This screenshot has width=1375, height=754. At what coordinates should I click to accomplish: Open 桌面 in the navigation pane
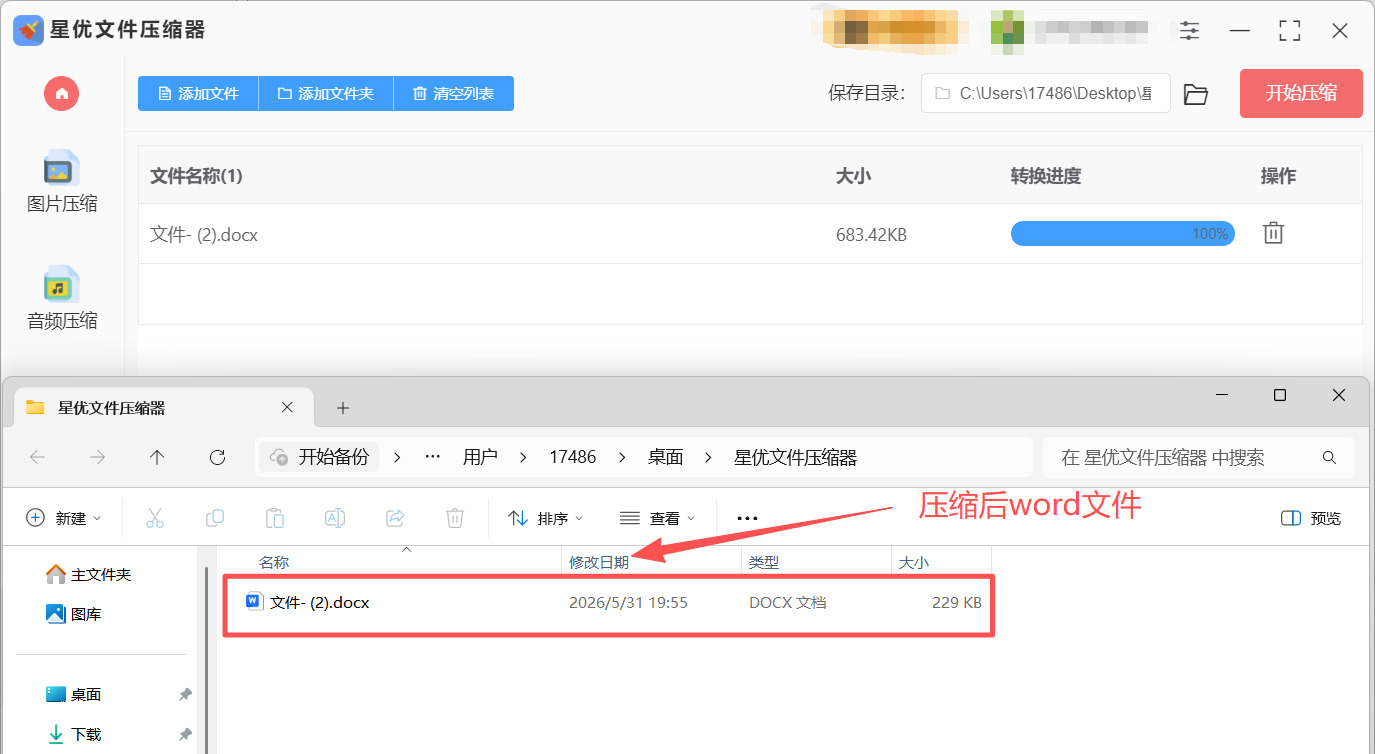(x=74, y=694)
